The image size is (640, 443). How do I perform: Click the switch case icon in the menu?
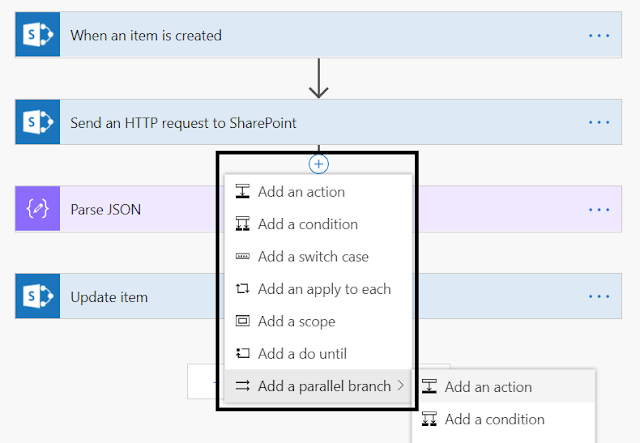click(x=242, y=257)
